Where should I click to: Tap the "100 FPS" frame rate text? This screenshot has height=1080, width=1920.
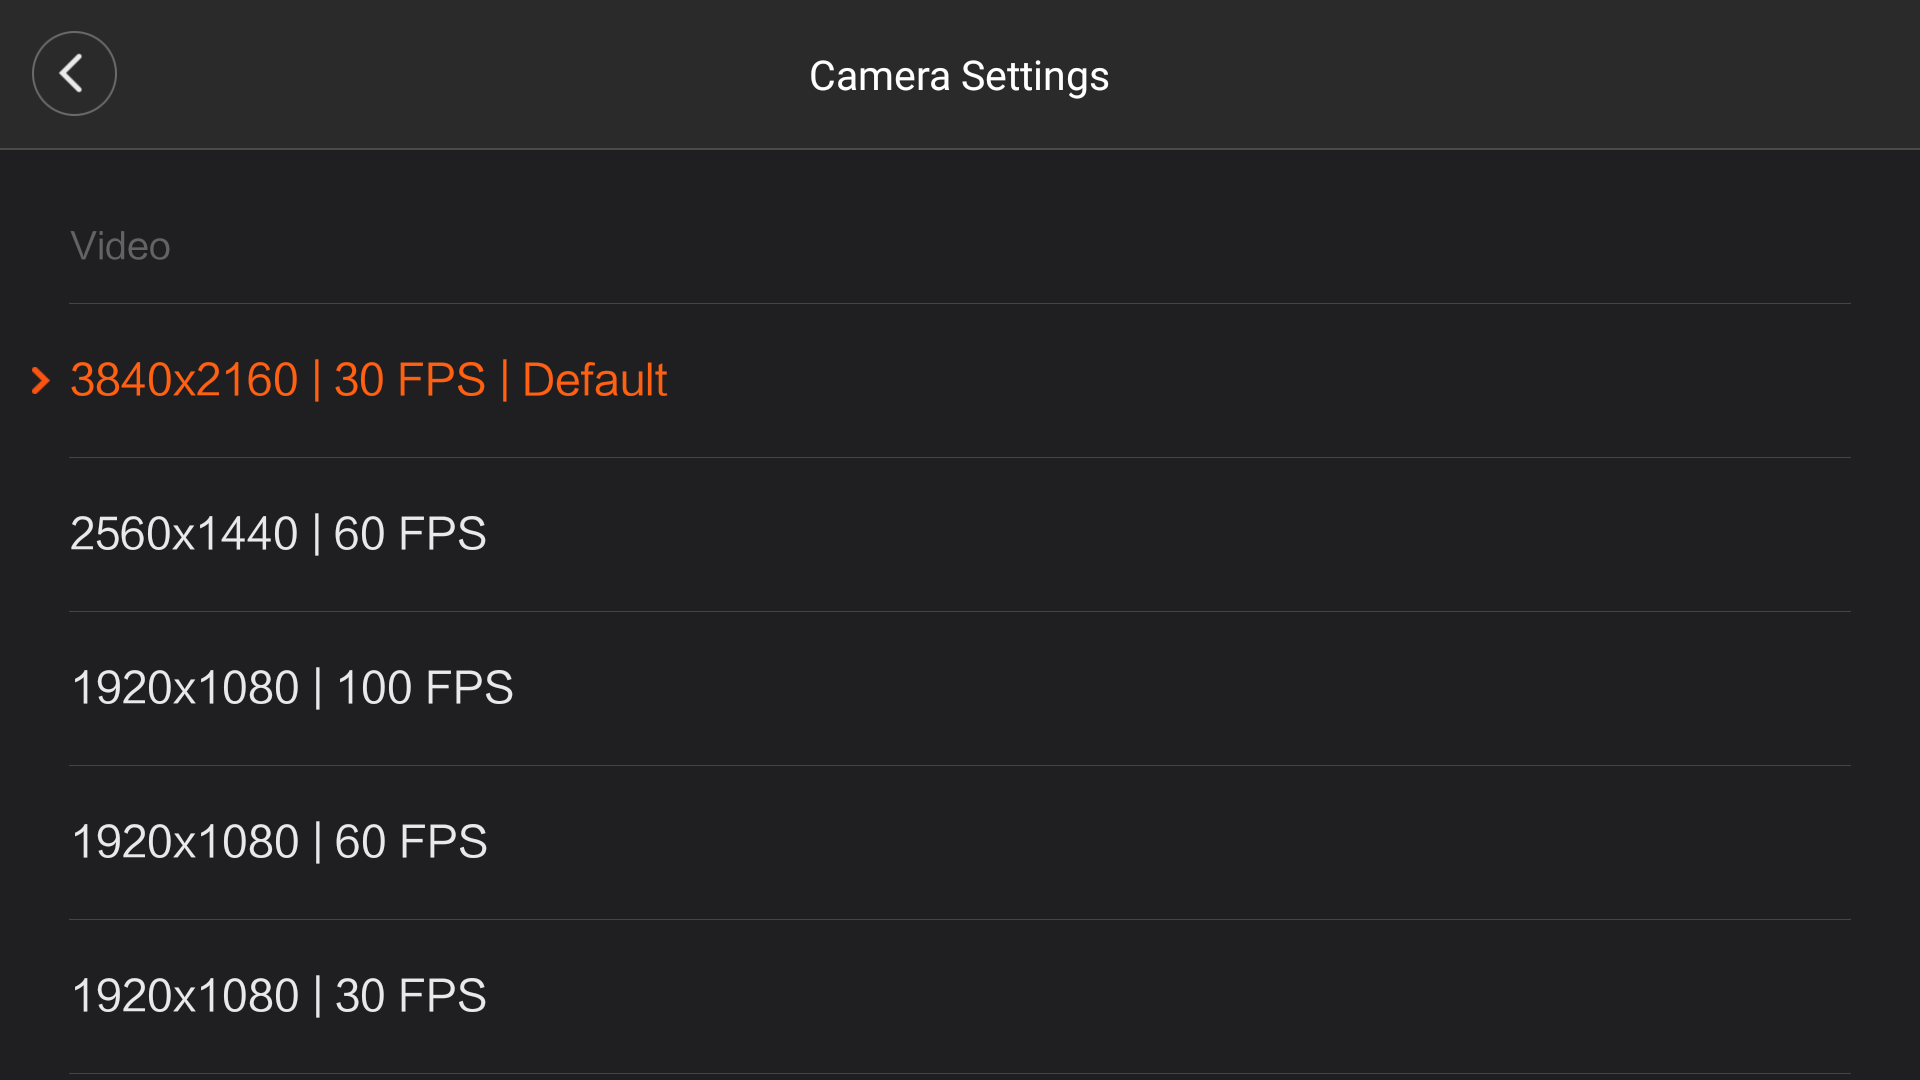click(x=425, y=688)
